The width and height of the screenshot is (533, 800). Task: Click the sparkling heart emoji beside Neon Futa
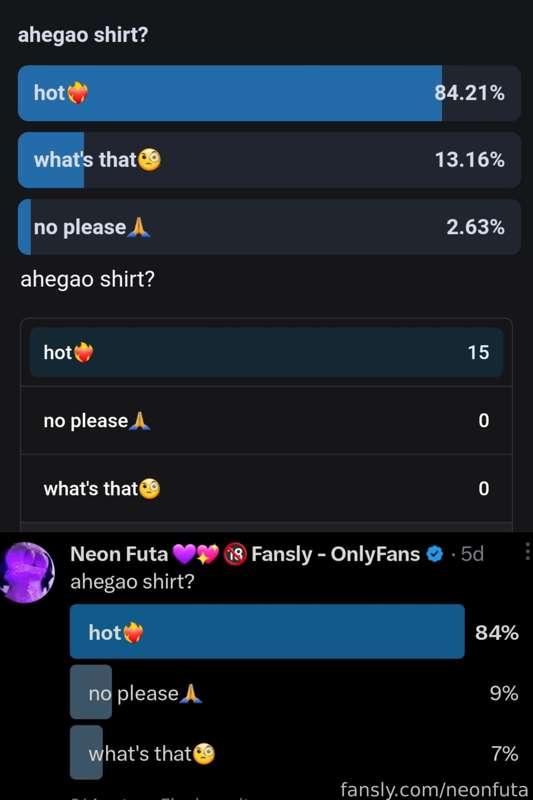click(x=208, y=554)
